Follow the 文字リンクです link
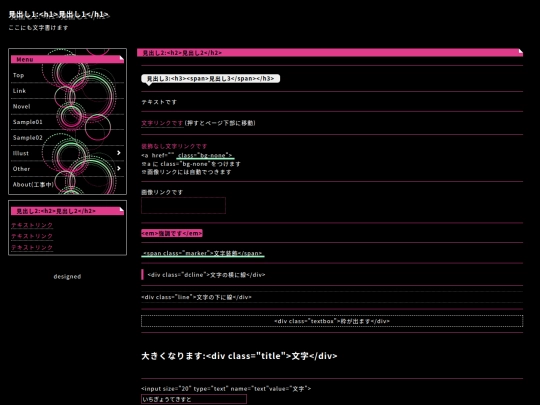Viewport: 540px width, 405px height. 162,123
